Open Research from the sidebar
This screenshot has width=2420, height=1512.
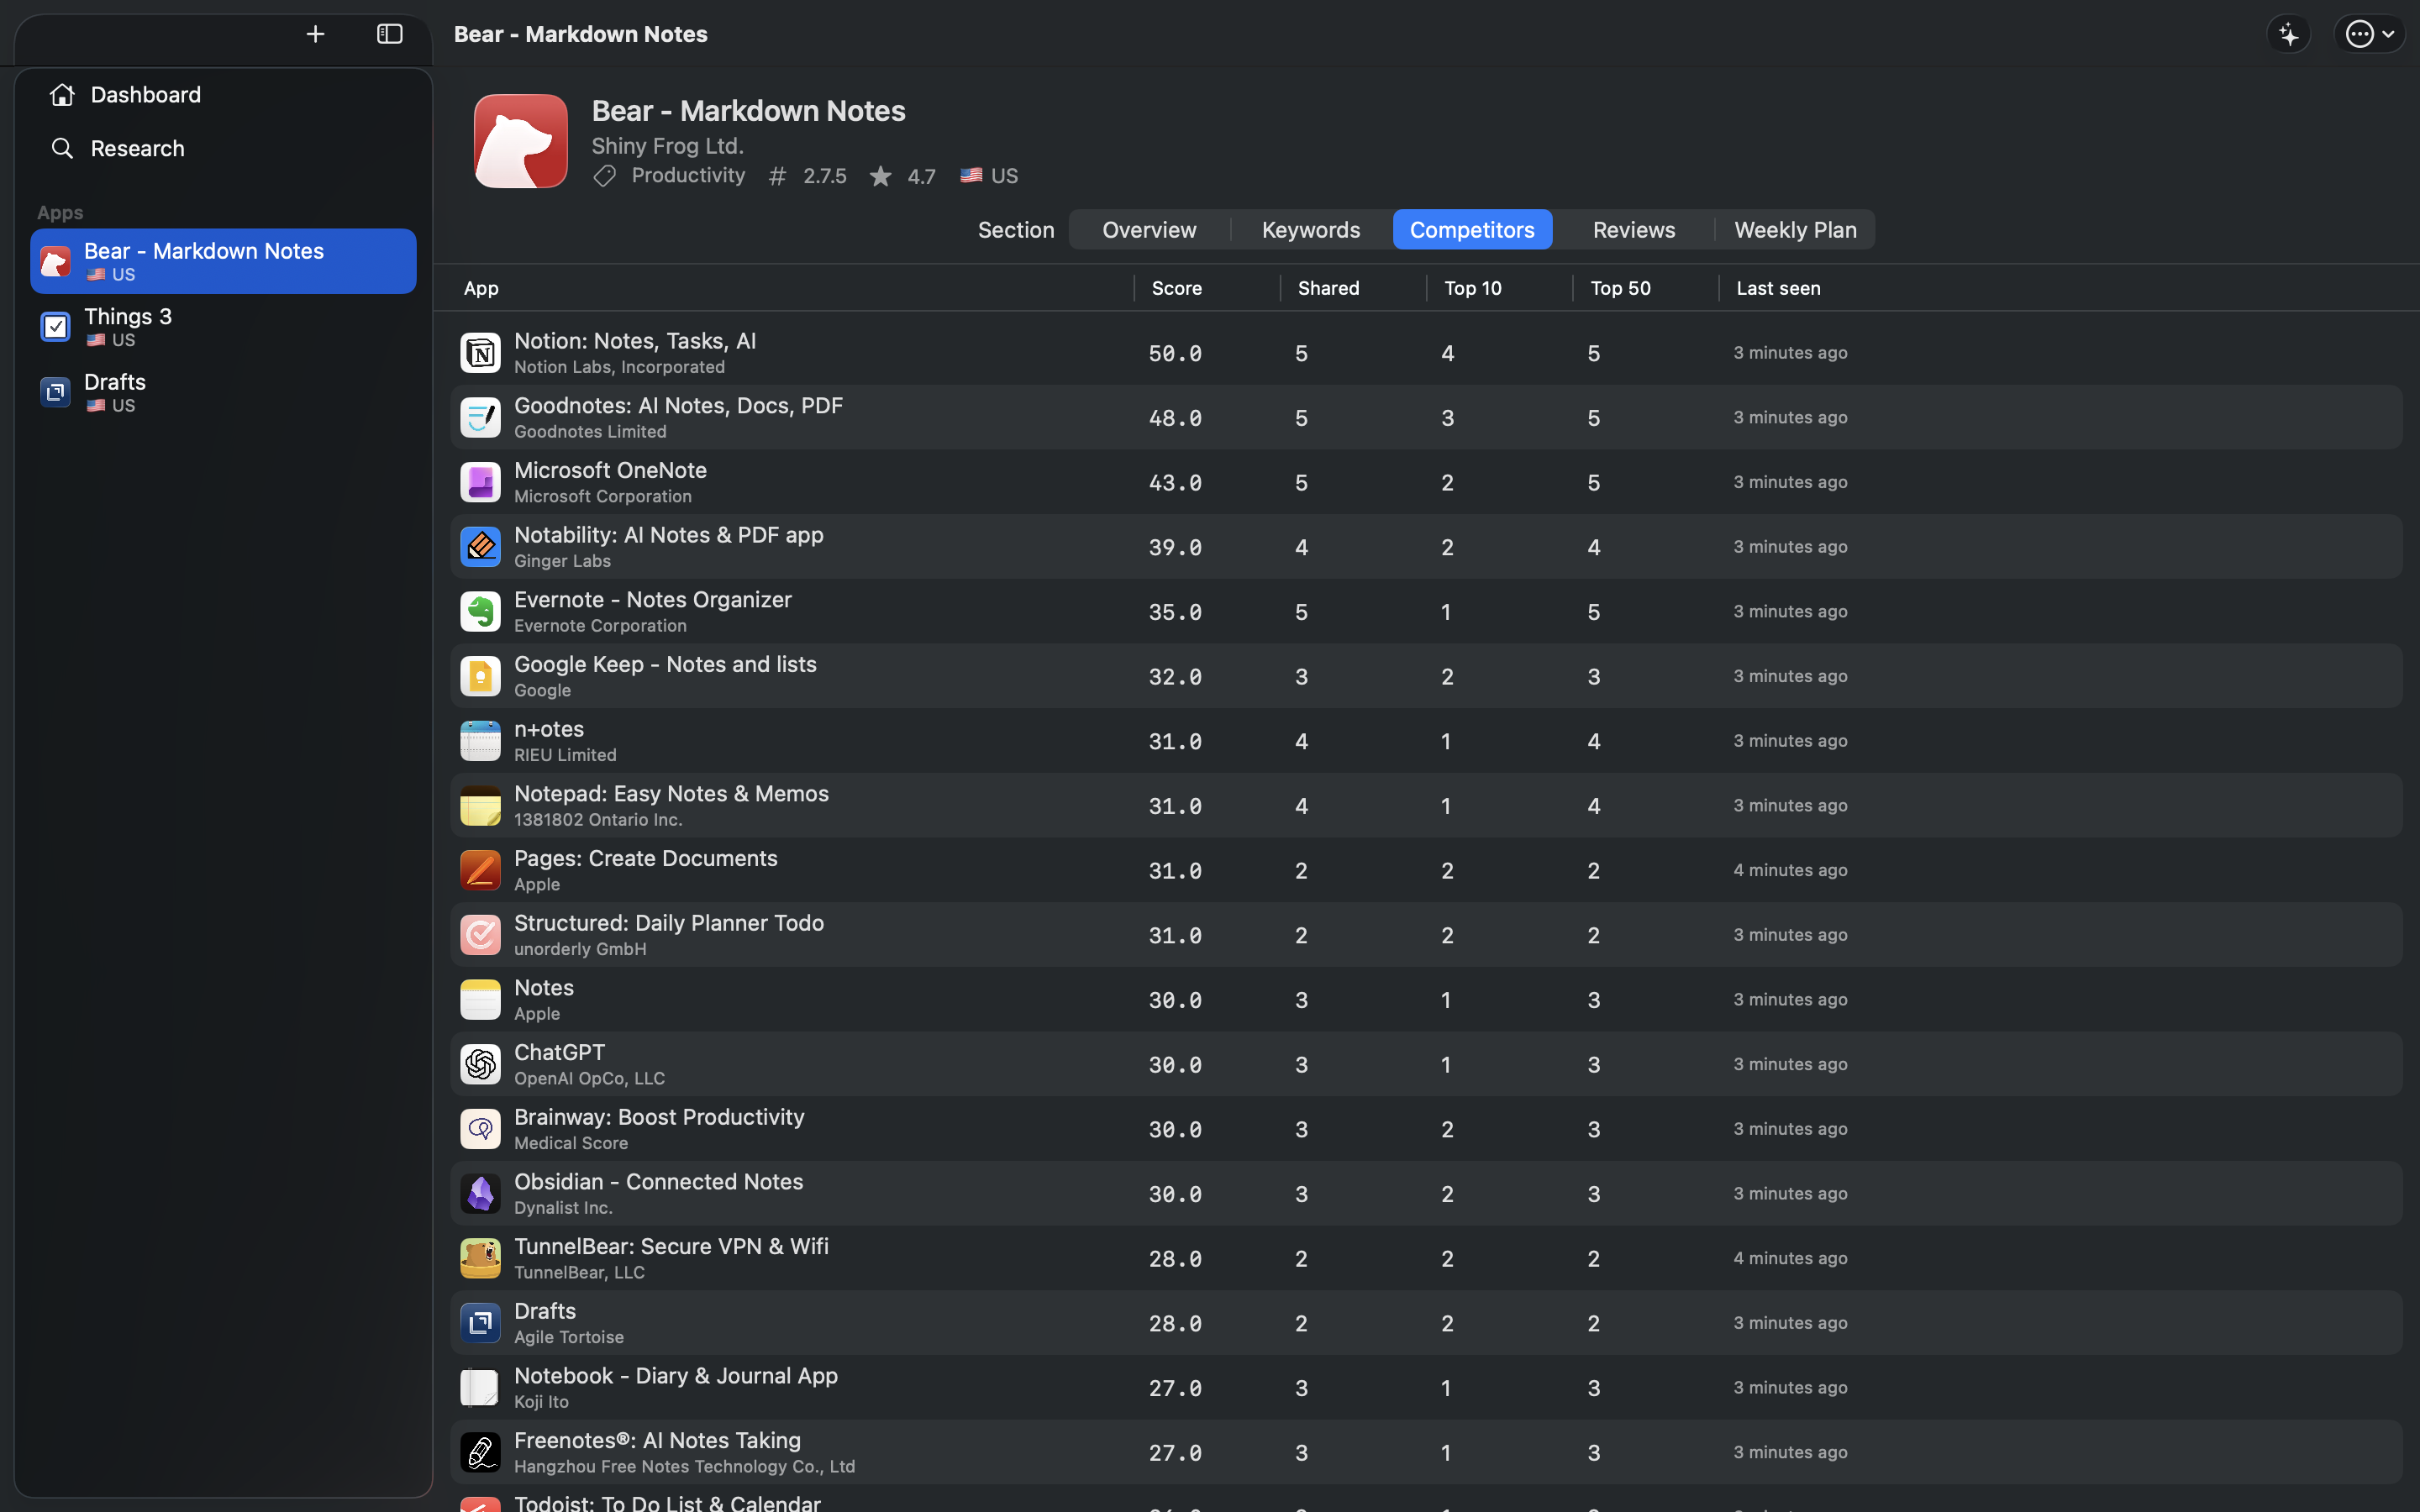pyautogui.click(x=223, y=148)
